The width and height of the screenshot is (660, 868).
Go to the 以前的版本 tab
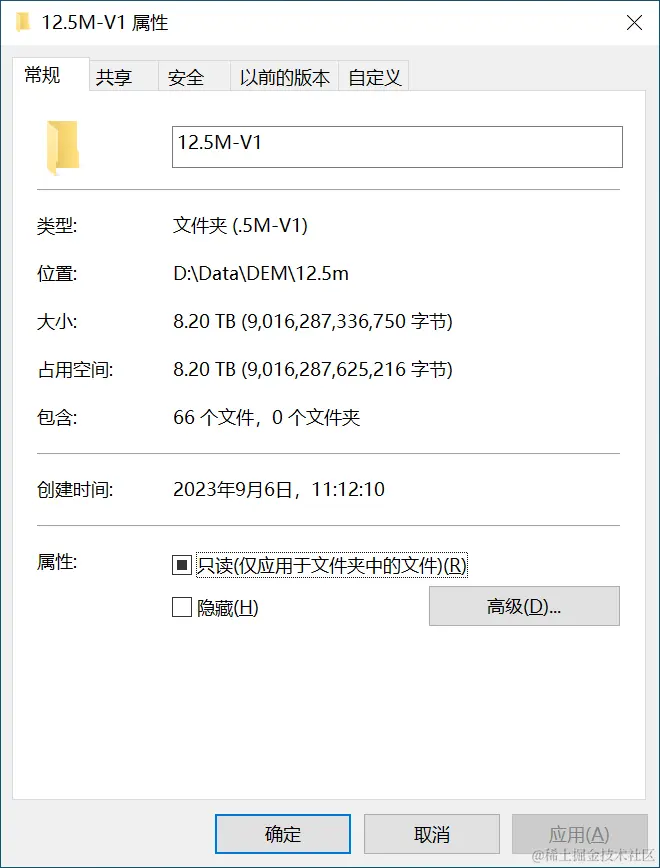[284, 76]
